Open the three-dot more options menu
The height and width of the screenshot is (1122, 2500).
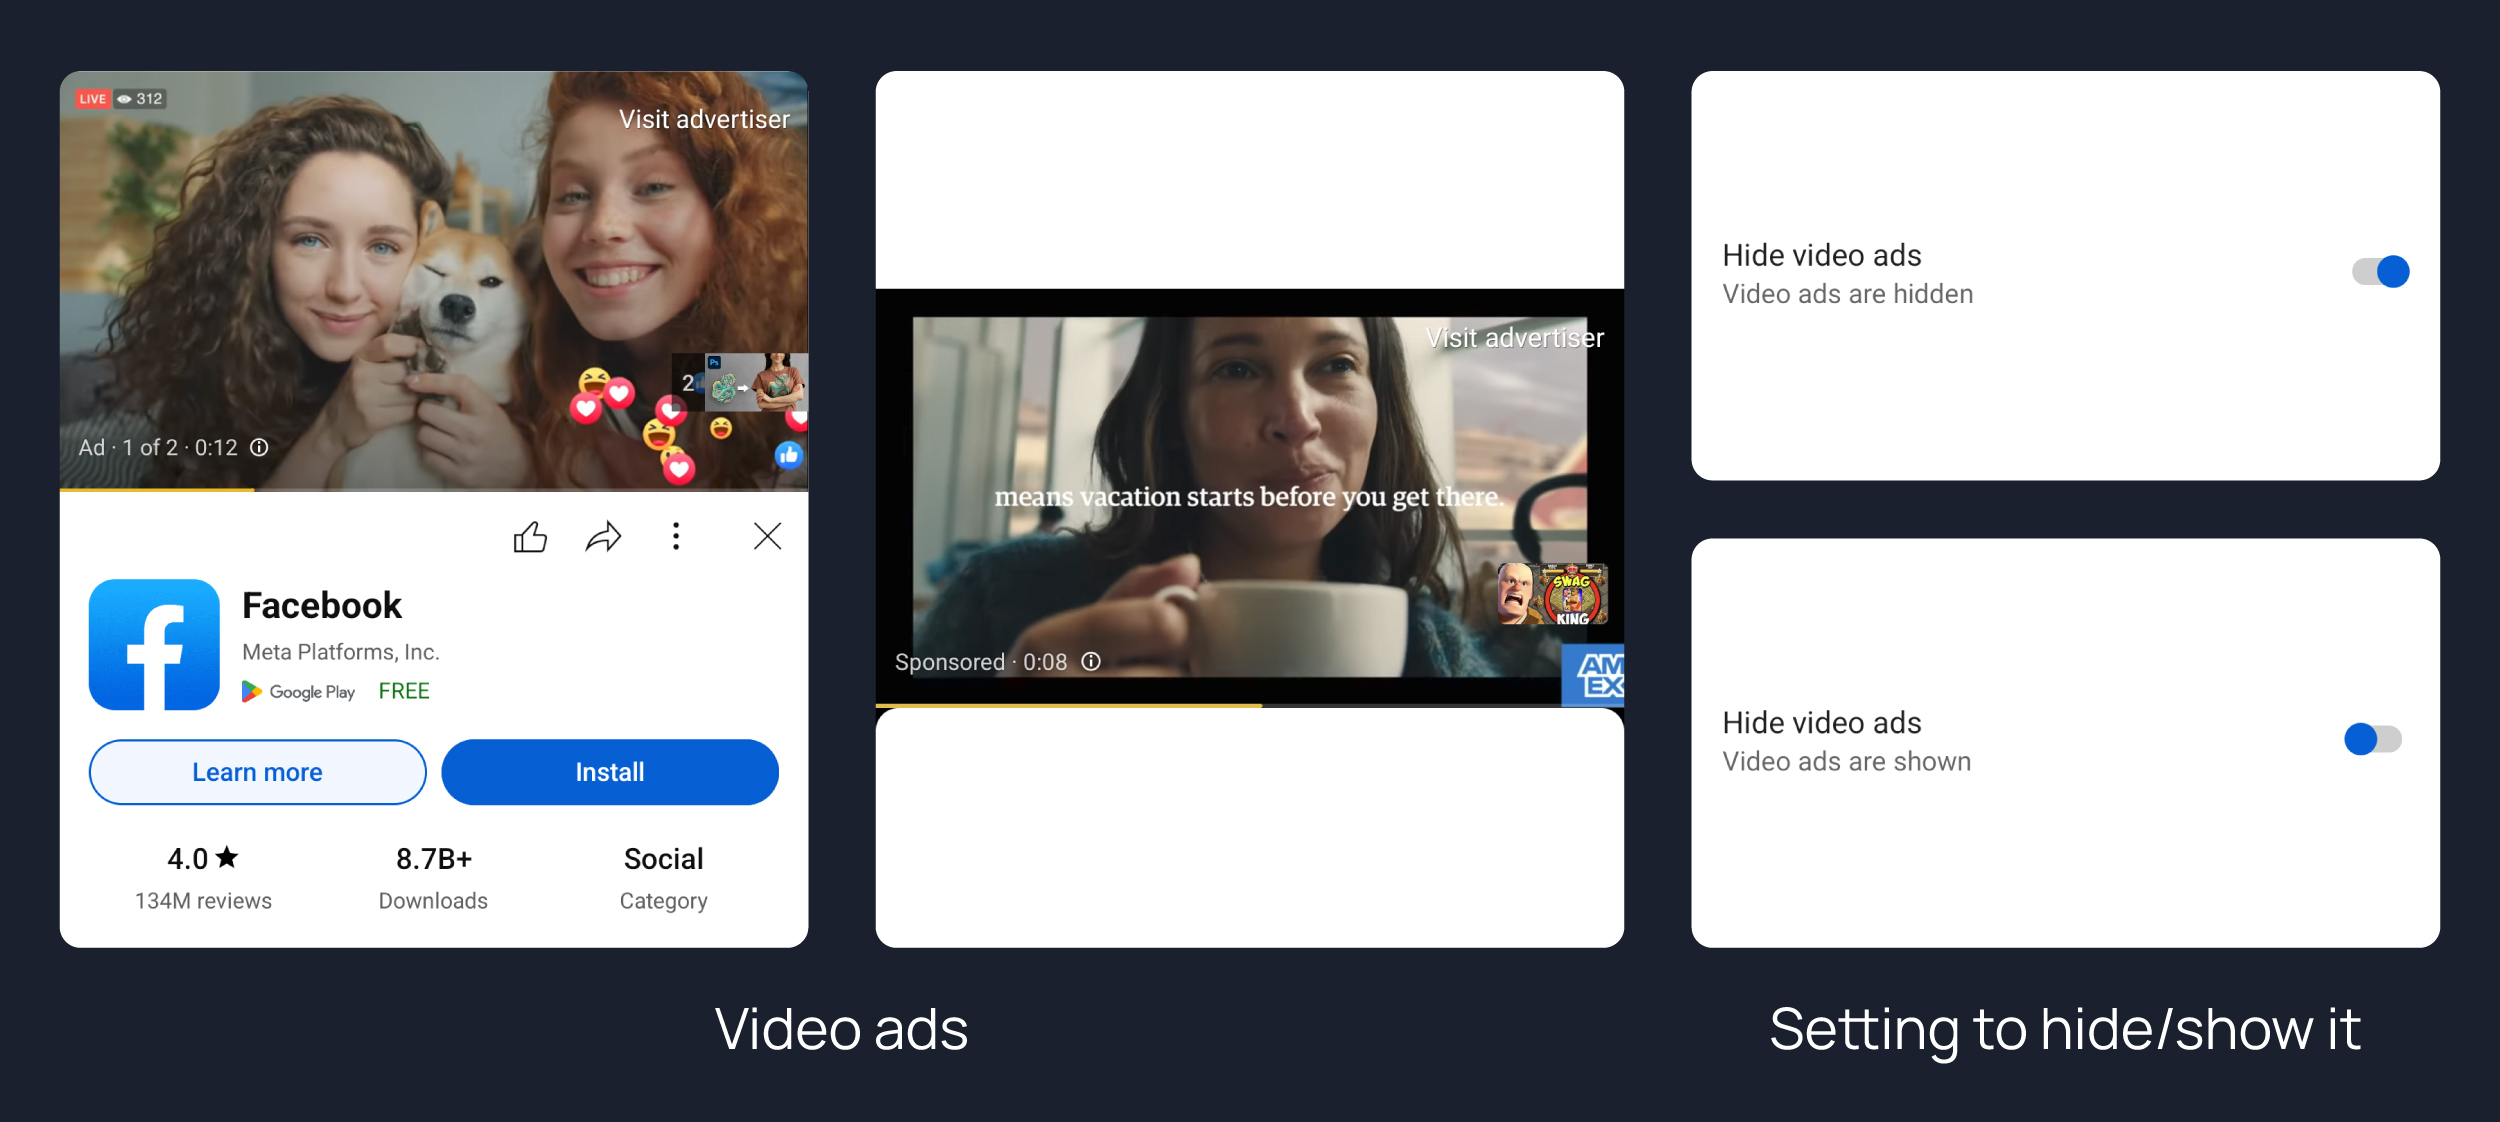click(676, 537)
